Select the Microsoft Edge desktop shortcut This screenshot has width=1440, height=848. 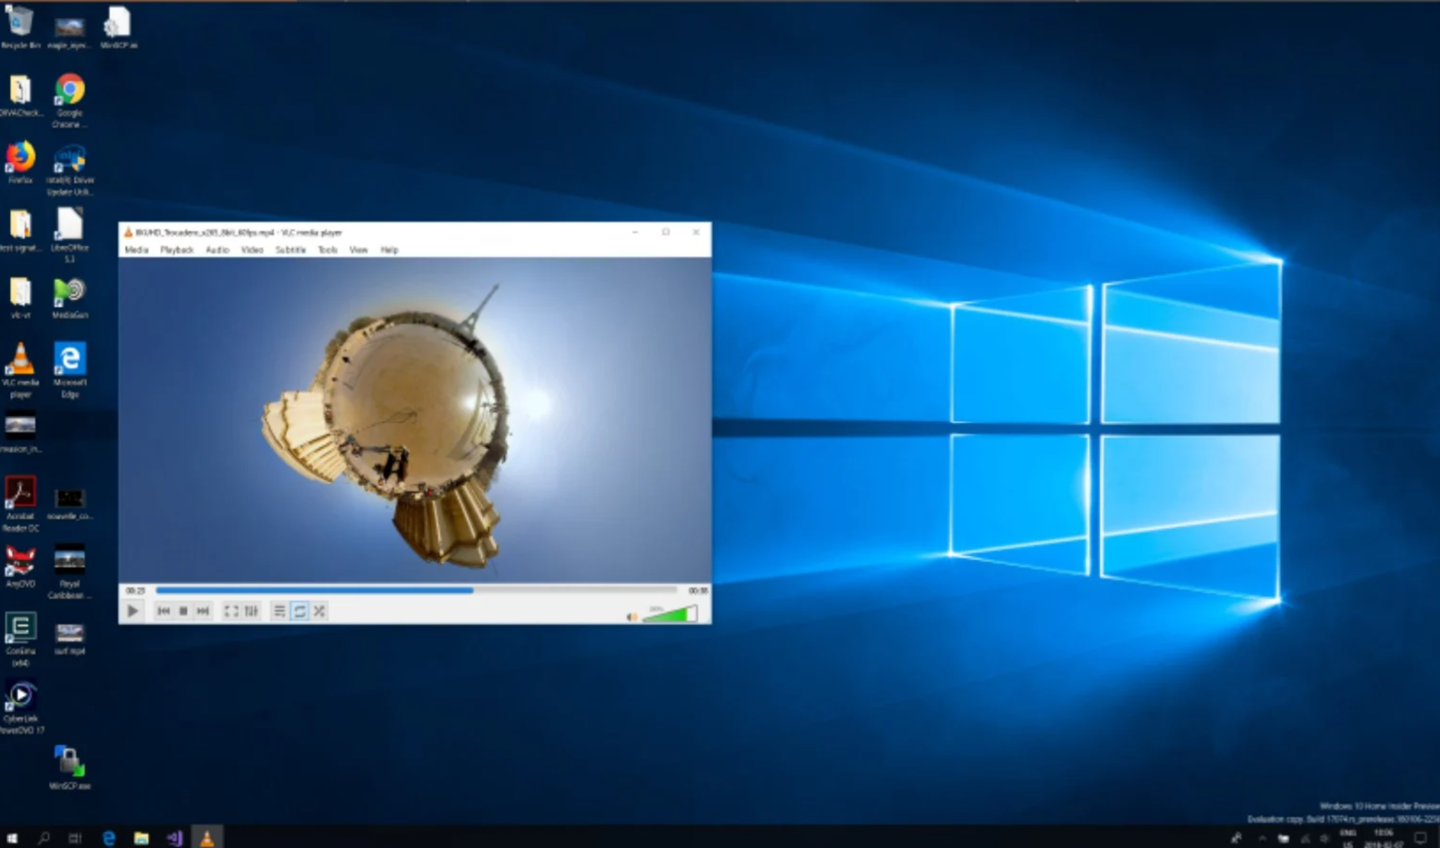tap(69, 370)
